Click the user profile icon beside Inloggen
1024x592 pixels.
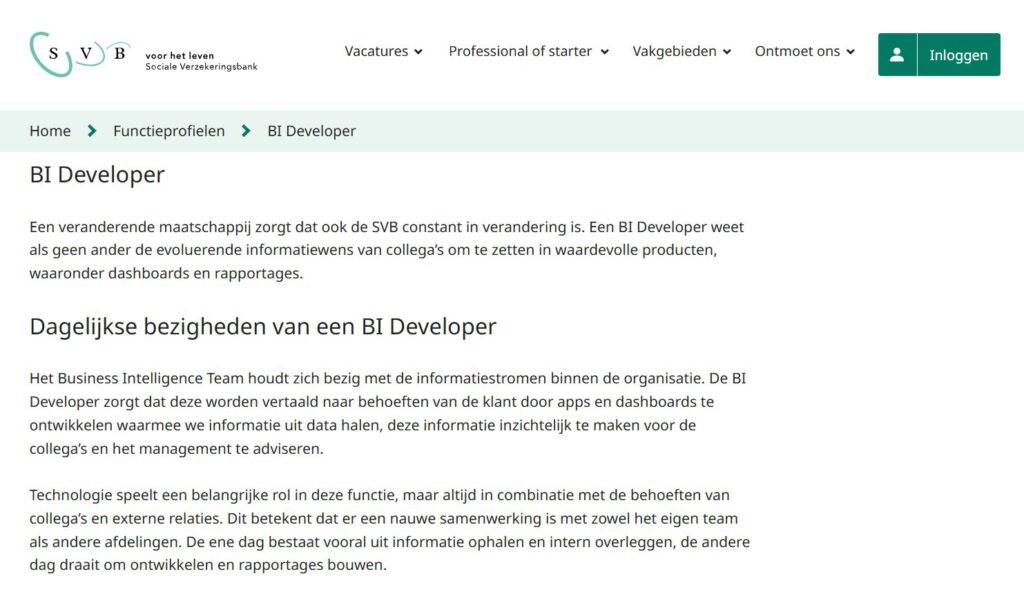click(897, 55)
